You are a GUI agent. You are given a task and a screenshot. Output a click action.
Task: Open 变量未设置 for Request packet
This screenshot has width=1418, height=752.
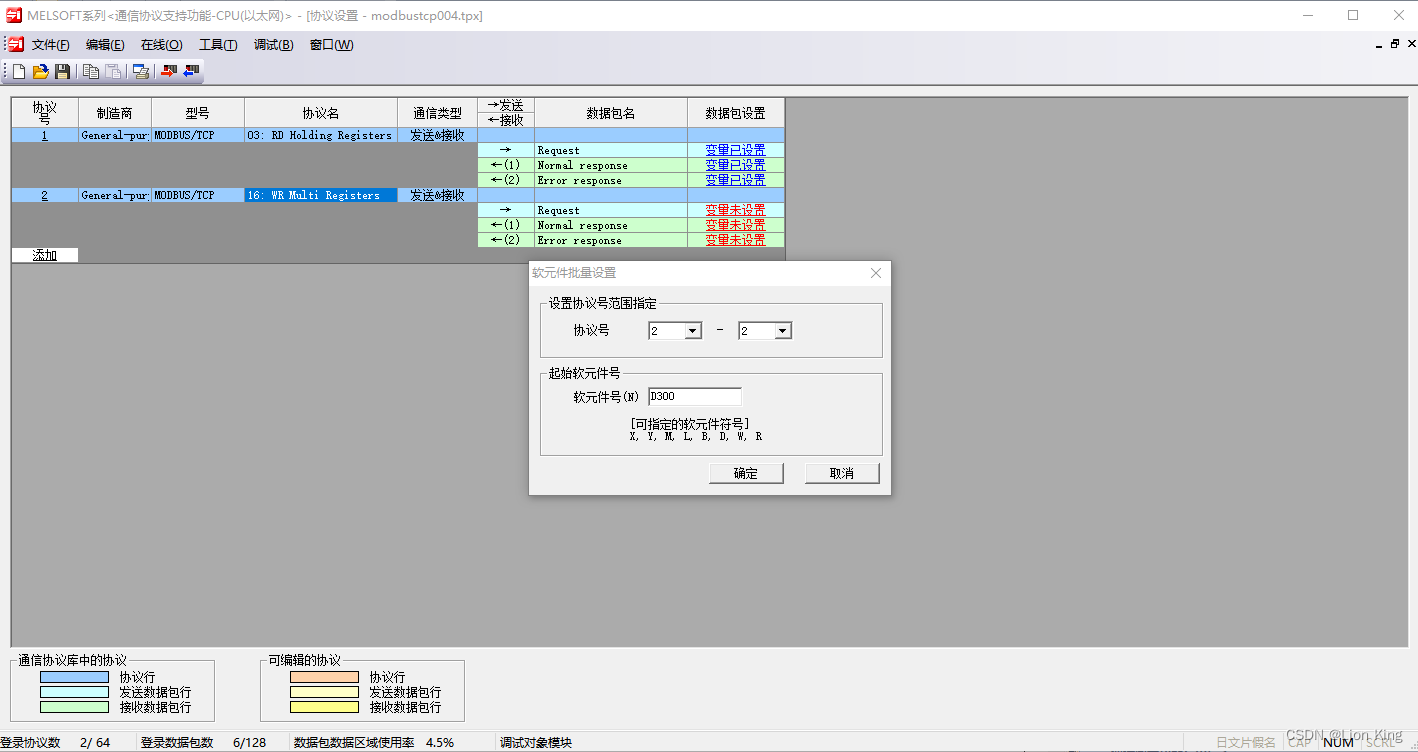click(735, 209)
